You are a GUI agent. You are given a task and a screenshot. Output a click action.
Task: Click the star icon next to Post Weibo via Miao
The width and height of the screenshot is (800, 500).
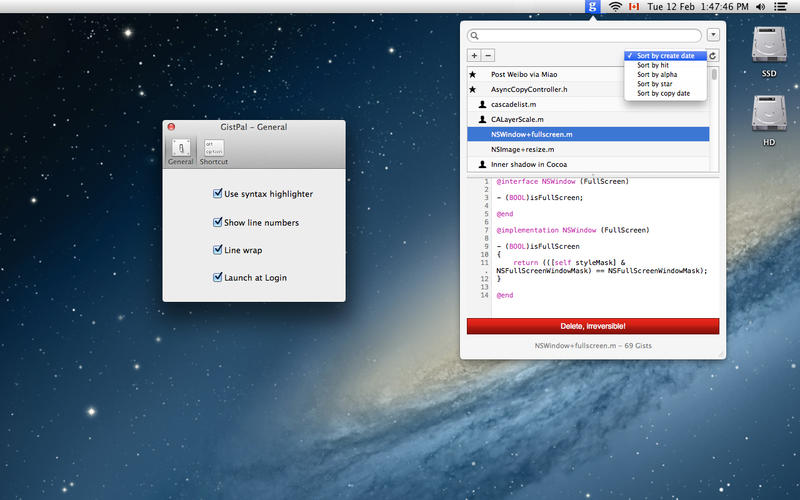(x=473, y=74)
